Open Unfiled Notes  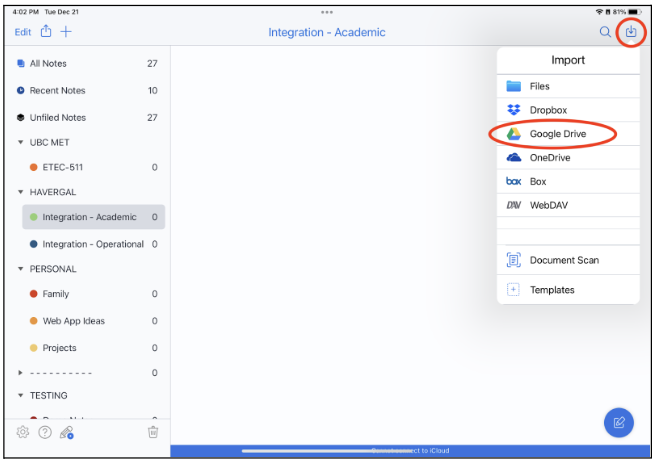click(x=87, y=118)
